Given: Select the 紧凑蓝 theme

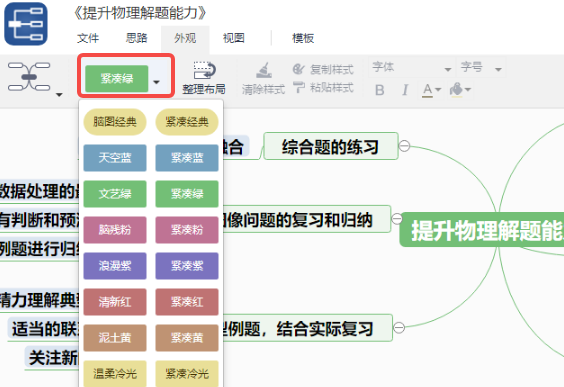Looking at the screenshot, I should [x=187, y=158].
